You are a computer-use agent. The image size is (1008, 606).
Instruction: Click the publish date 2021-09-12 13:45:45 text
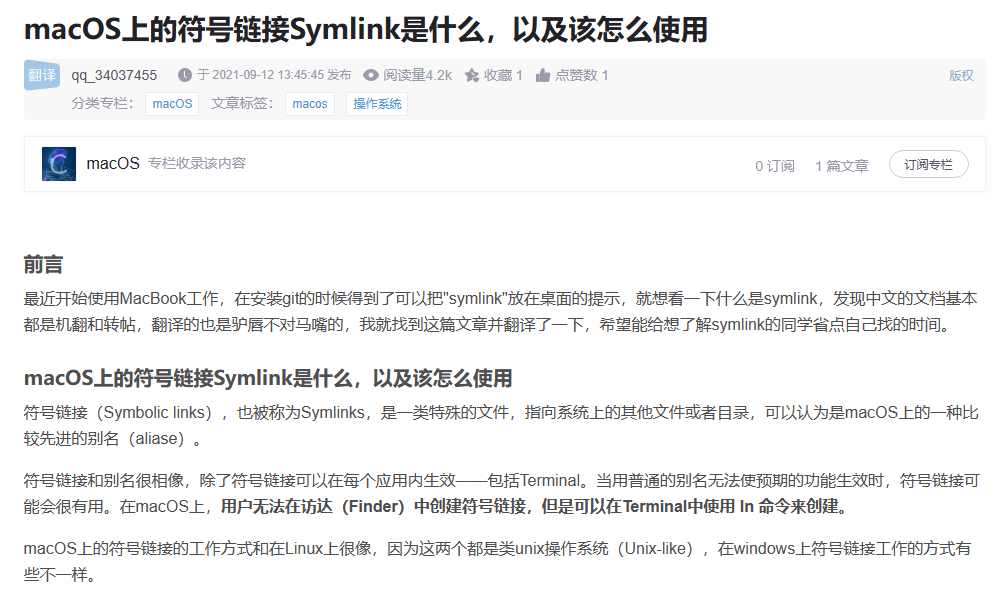(274, 75)
